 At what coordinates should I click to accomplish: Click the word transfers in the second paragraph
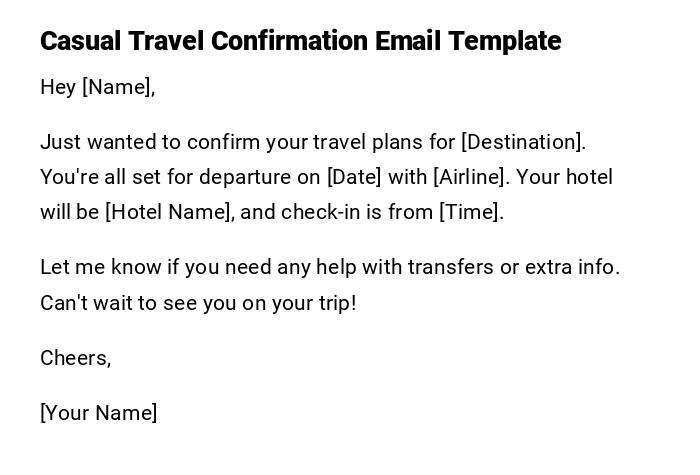point(451,267)
